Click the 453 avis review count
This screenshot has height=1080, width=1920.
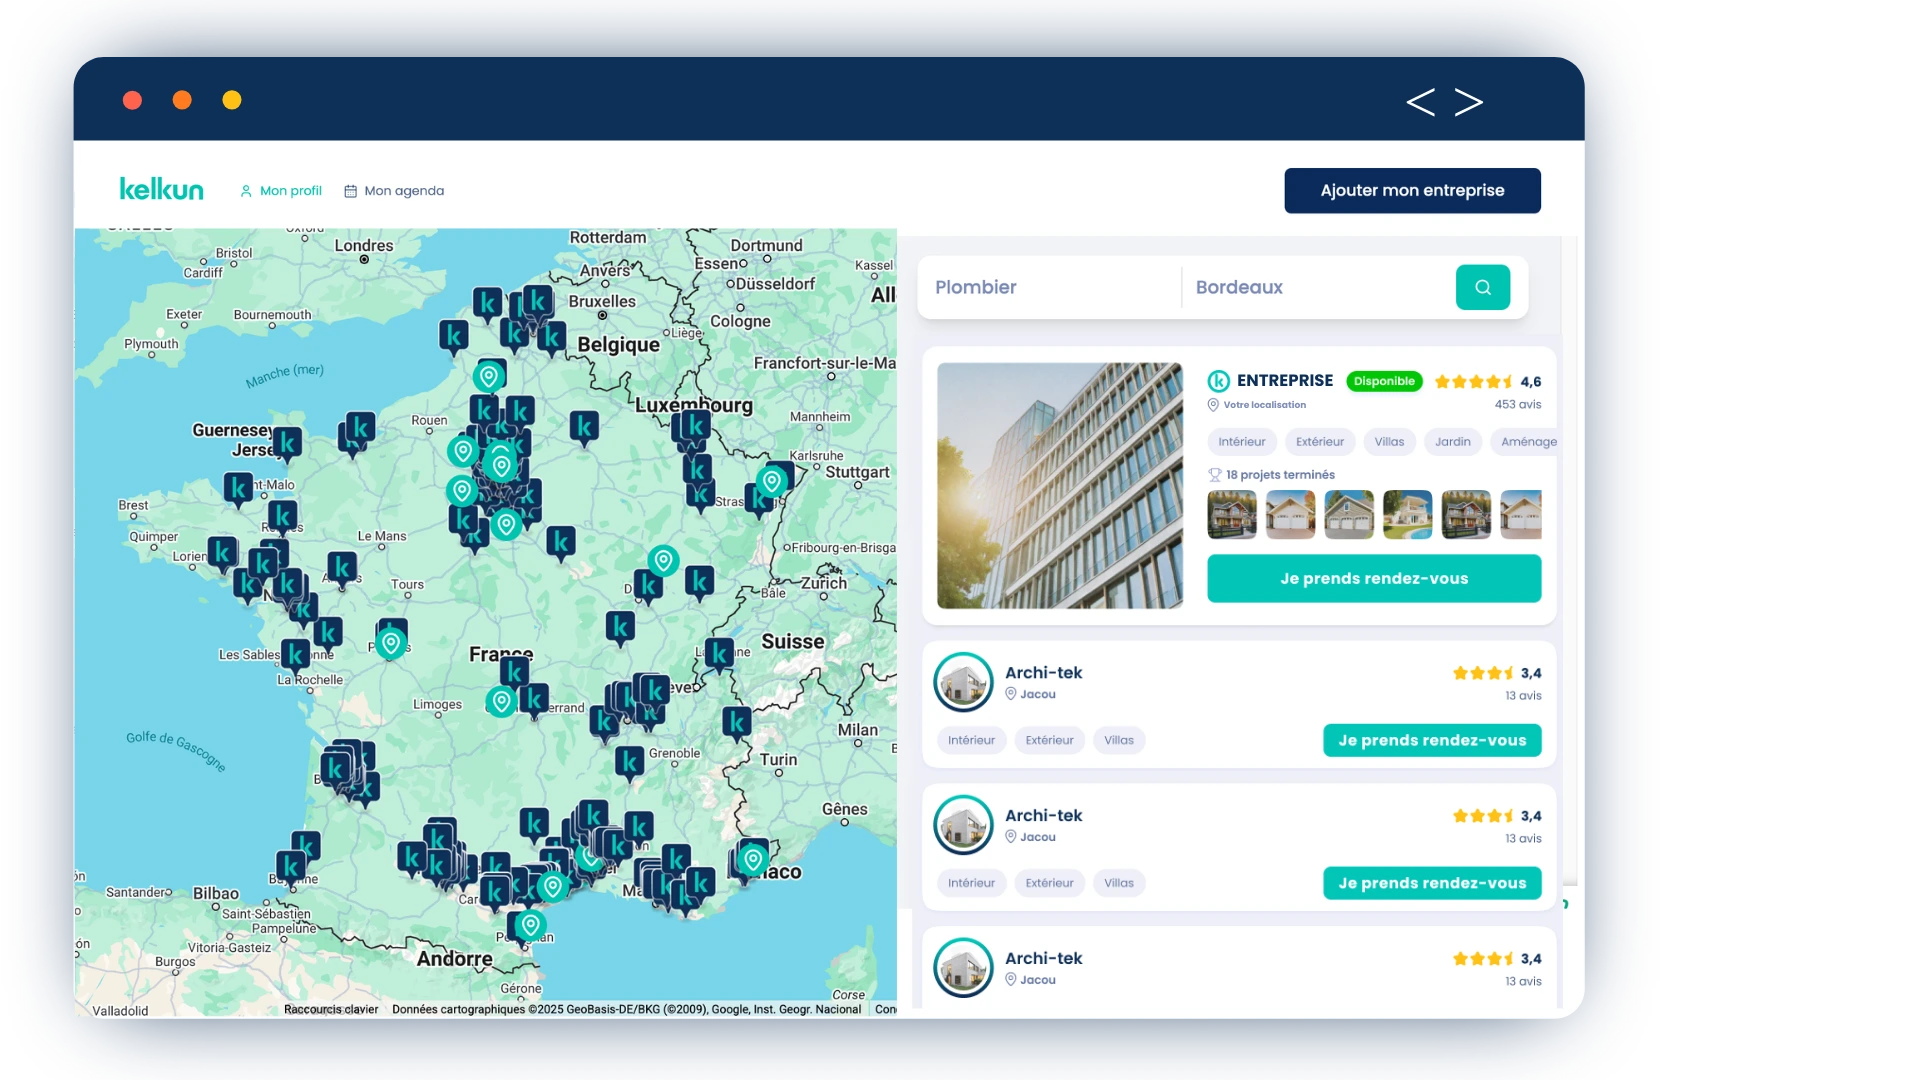(x=1517, y=404)
